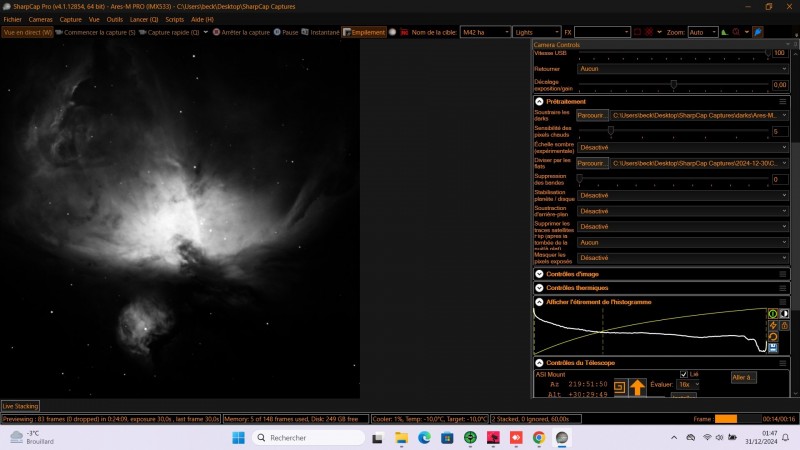Image resolution: width=800 pixels, height=450 pixels.
Task: Click the Instantané snapshot button
Action: pos(320,32)
